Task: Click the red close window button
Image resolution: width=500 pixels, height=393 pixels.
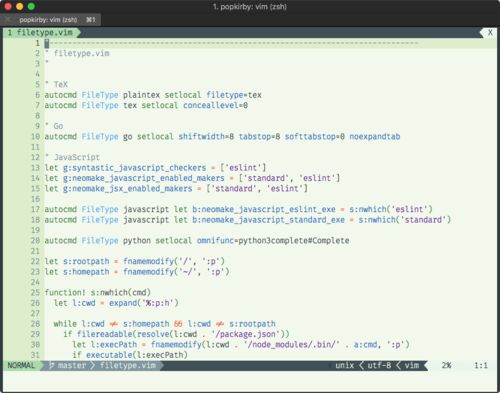Action: (8, 6)
